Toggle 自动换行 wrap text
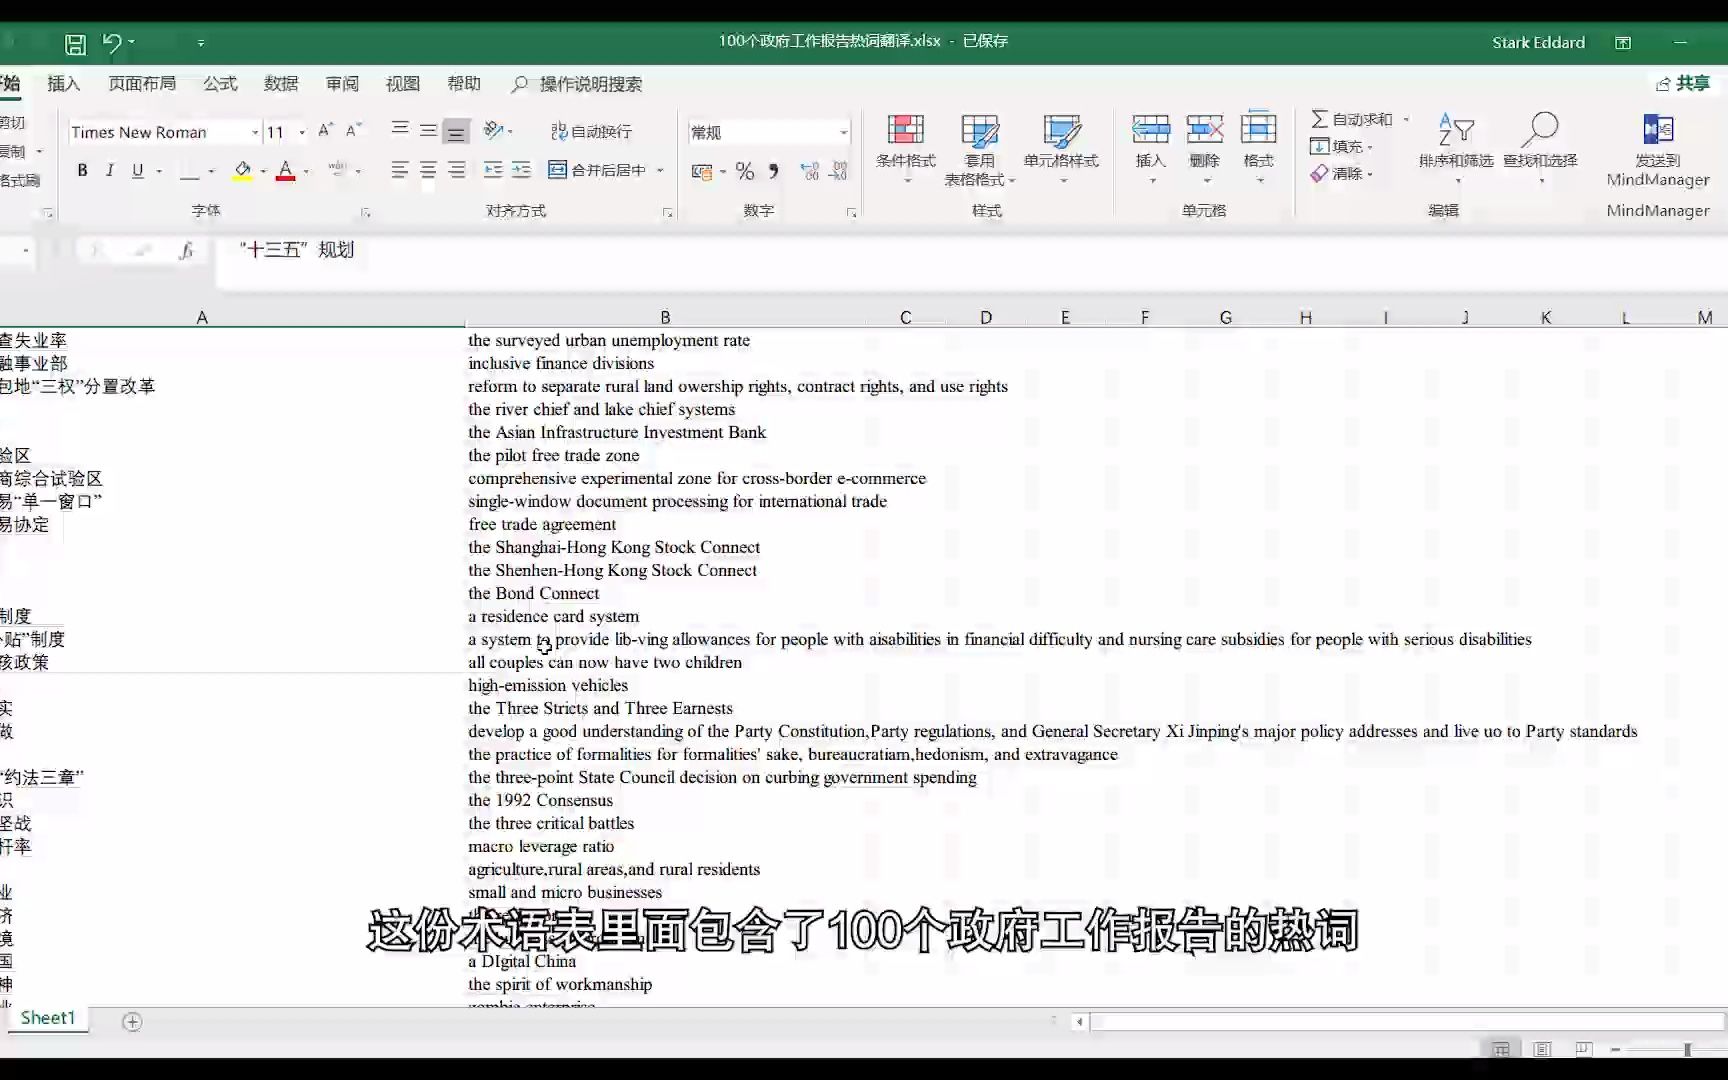This screenshot has height=1080, width=1728. click(x=591, y=131)
